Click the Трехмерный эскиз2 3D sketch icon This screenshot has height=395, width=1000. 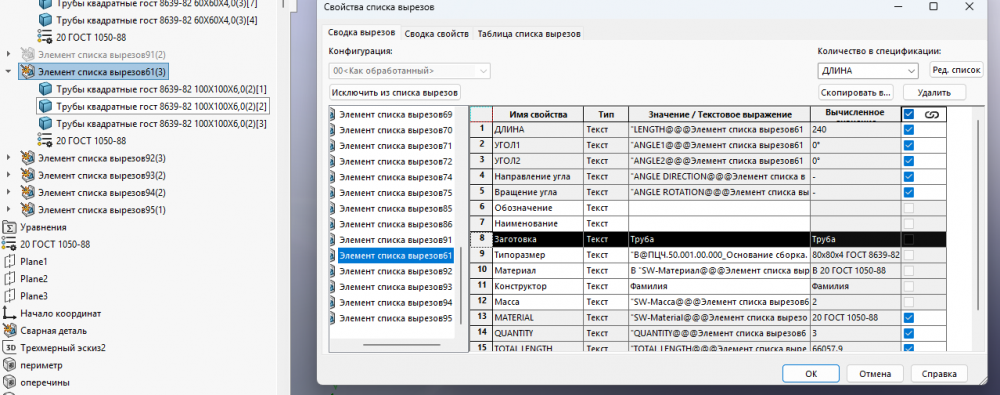click(10, 348)
